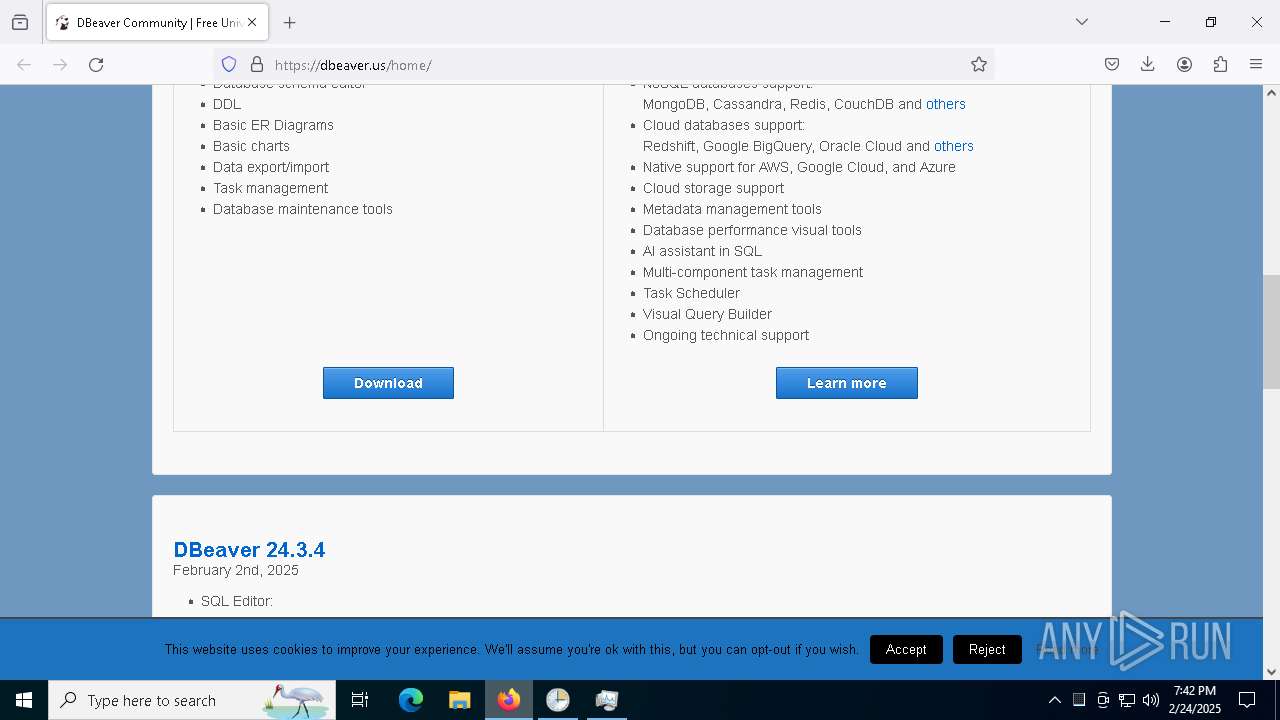
Task: Expand the list all tabs chevron
Action: tap(1081, 22)
